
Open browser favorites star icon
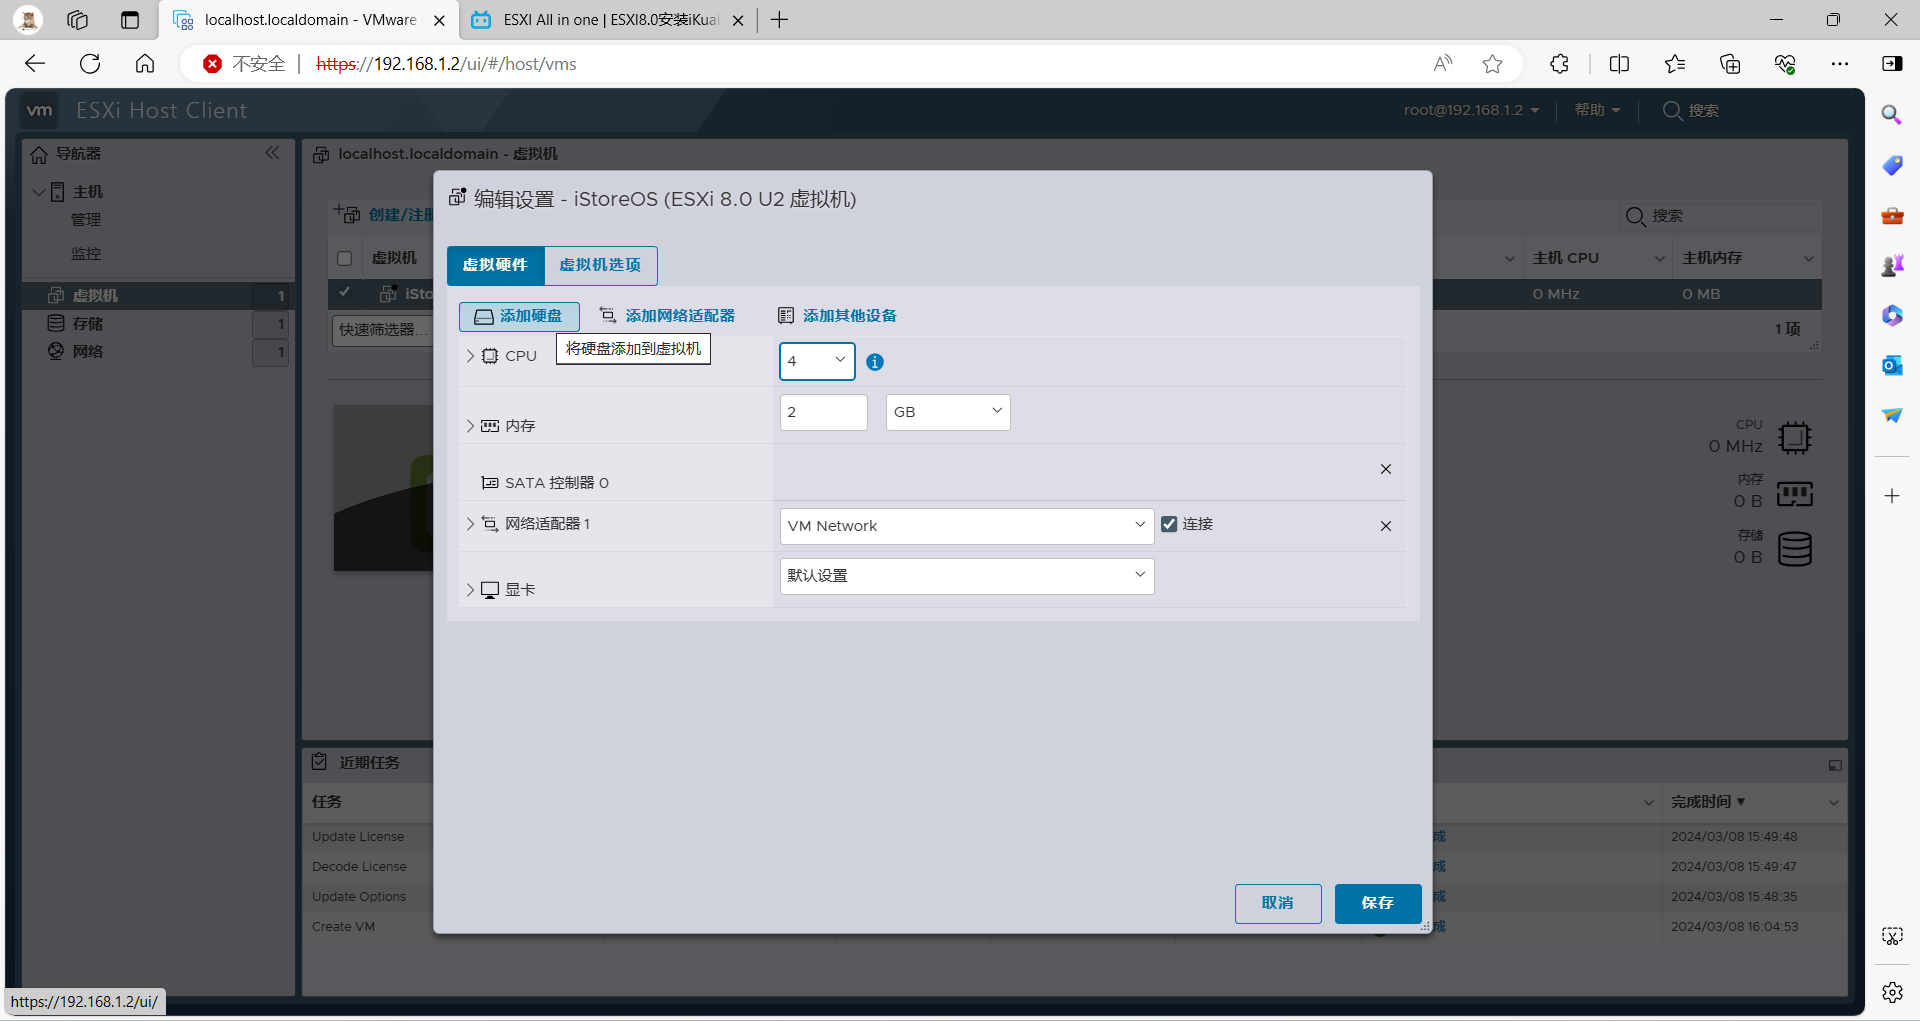click(x=1492, y=64)
